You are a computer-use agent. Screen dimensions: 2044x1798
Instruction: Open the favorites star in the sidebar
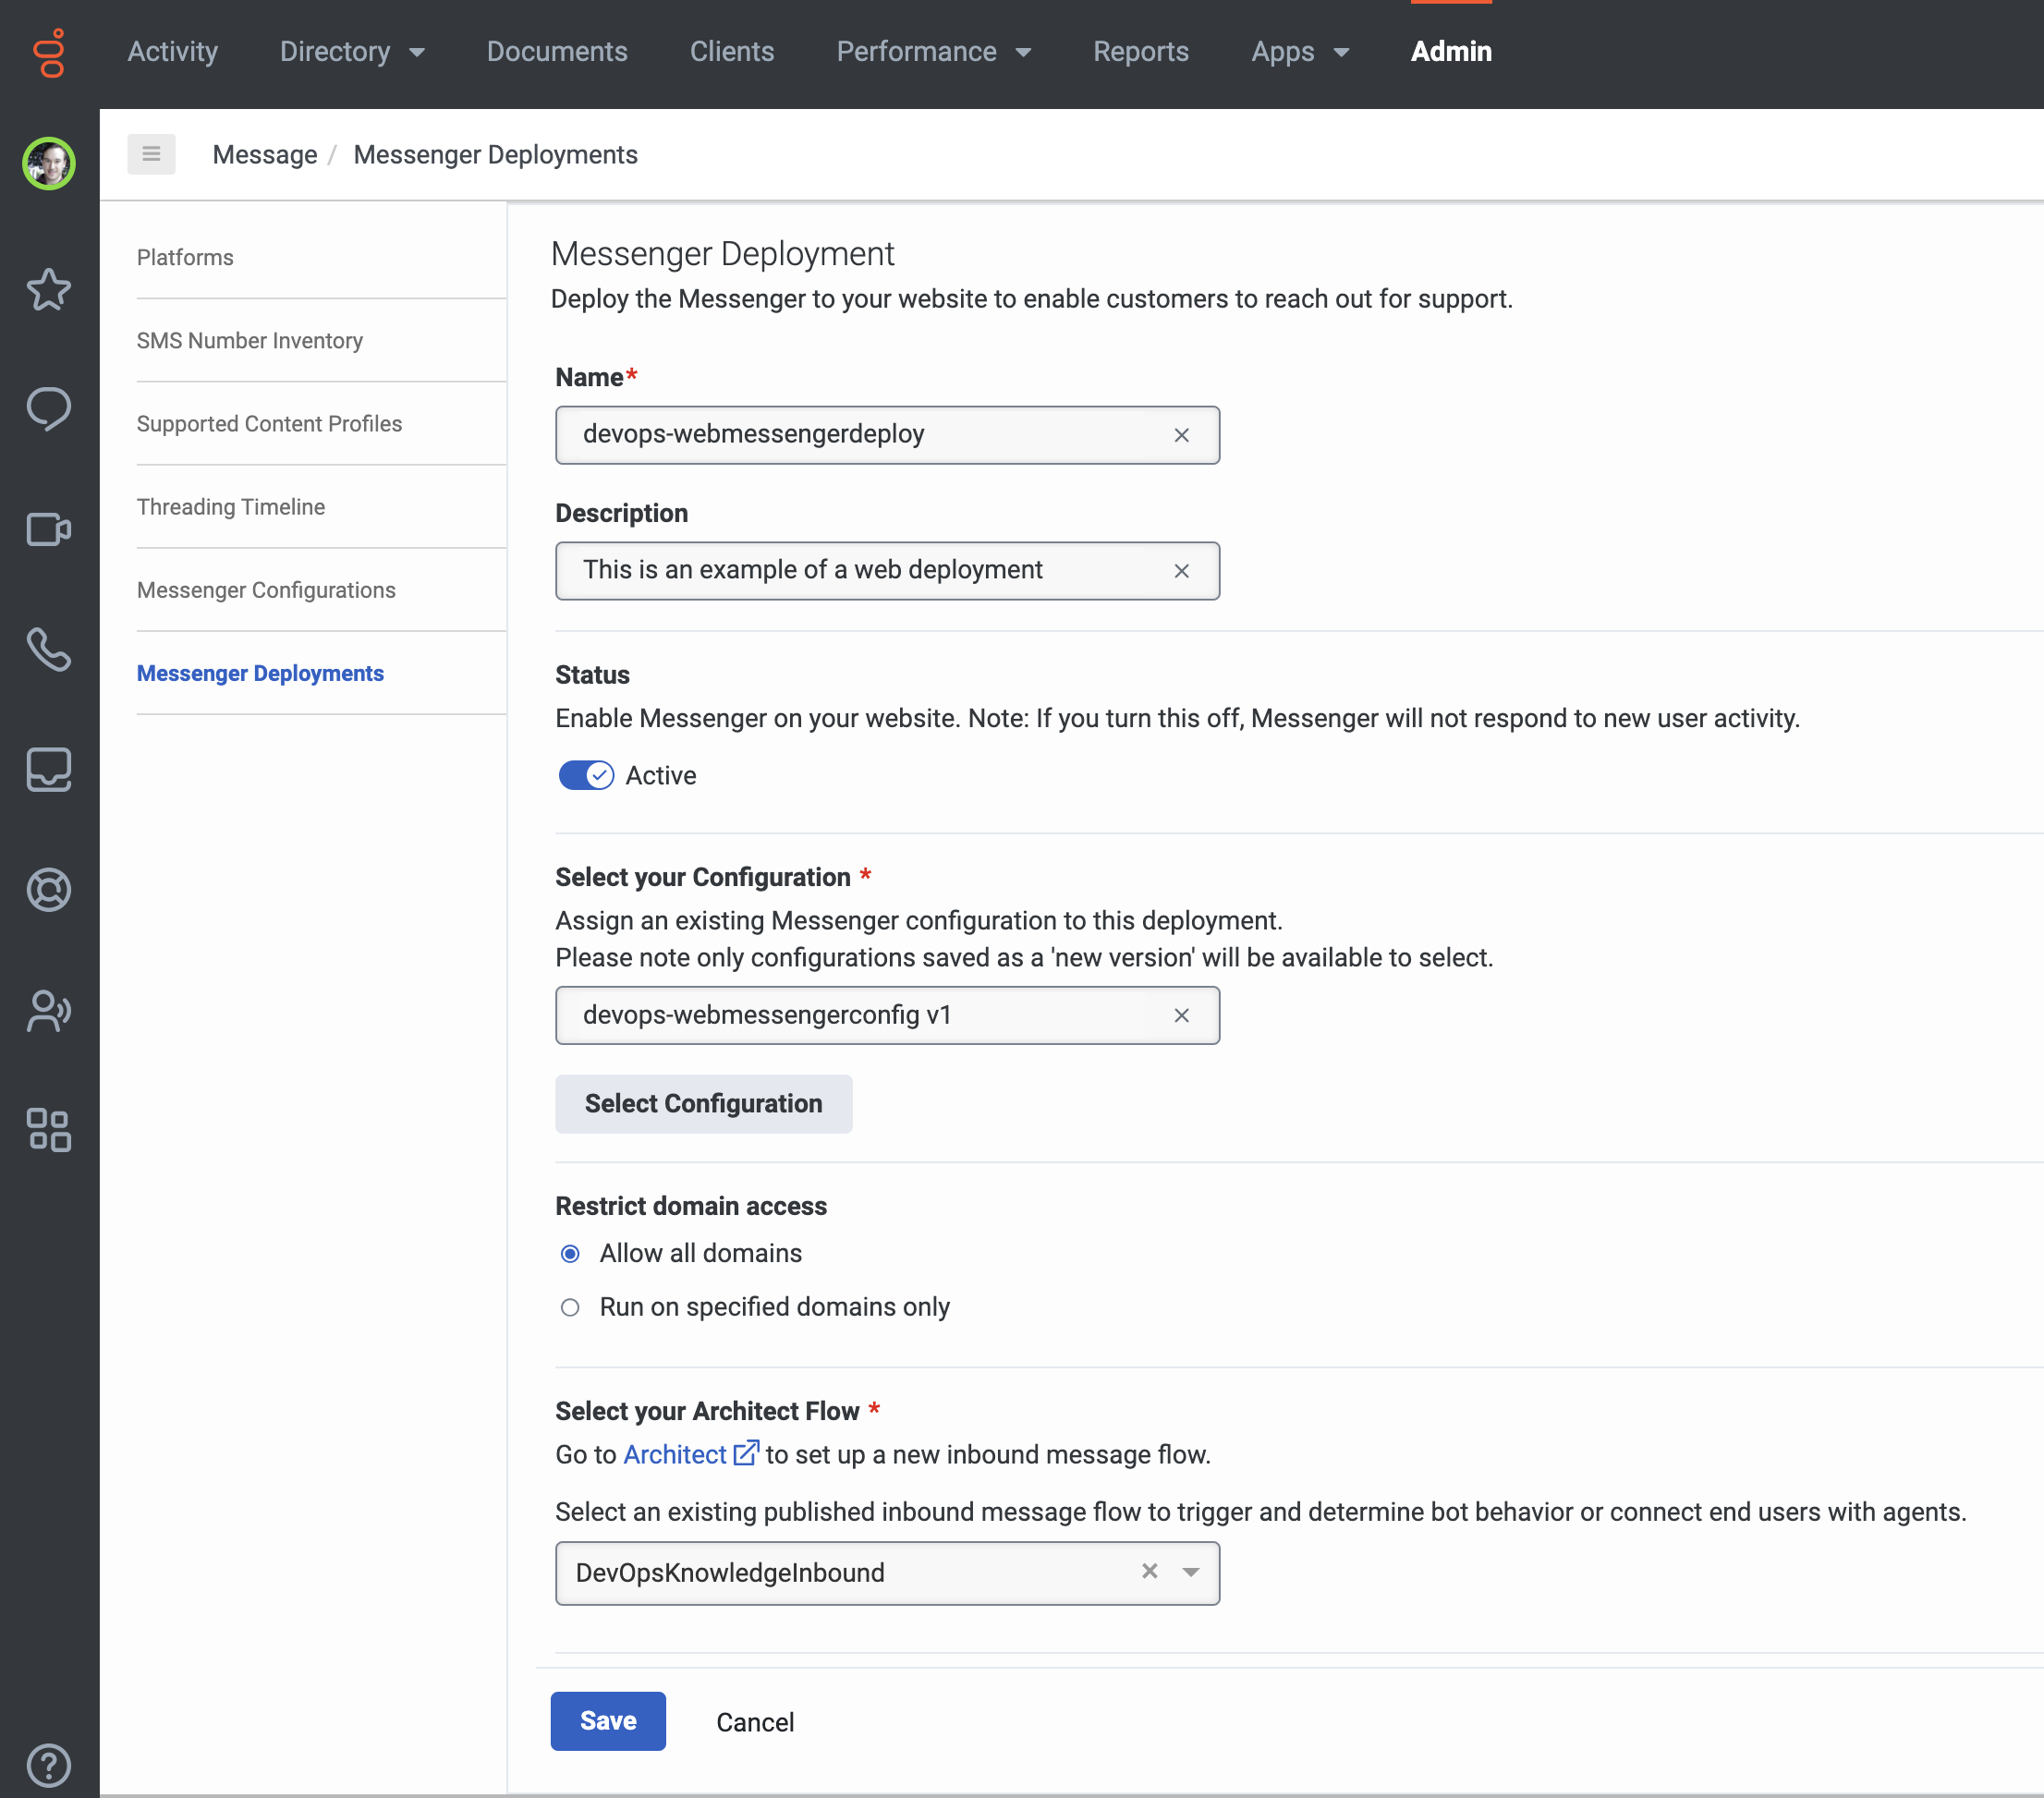pyautogui.click(x=48, y=290)
